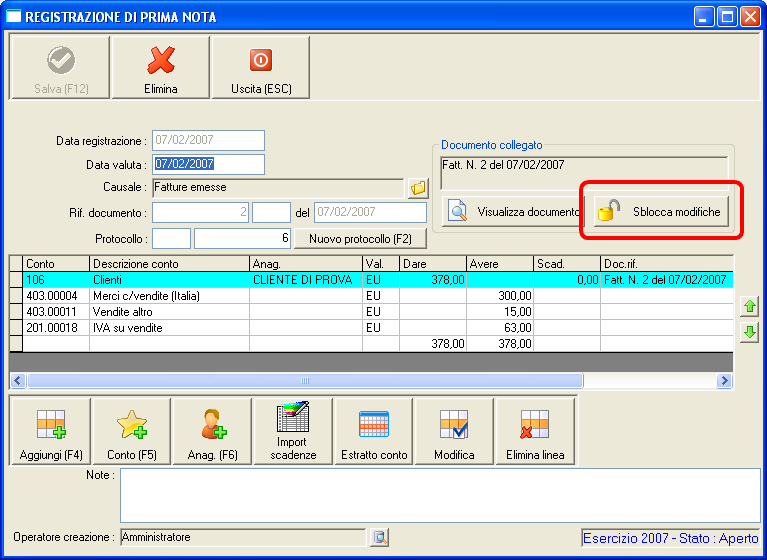Click the Avere column header
Image resolution: width=767 pixels, height=560 pixels.
(500, 264)
